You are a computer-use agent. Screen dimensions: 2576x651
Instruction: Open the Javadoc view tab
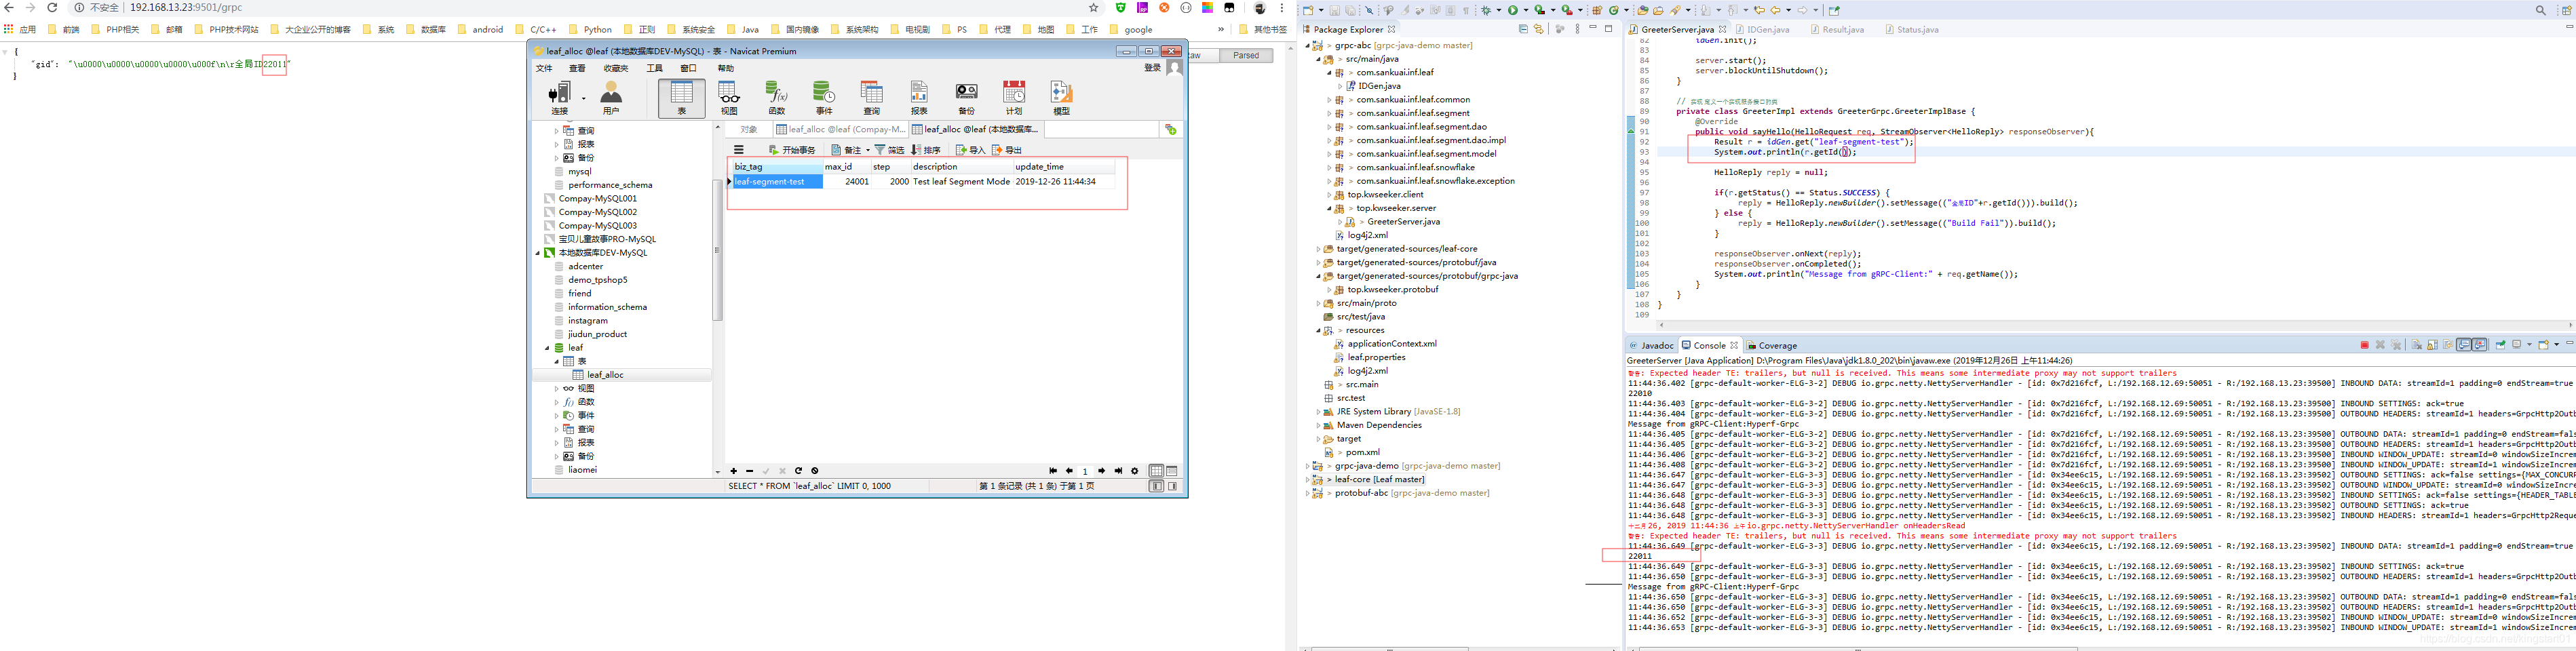click(1652, 346)
